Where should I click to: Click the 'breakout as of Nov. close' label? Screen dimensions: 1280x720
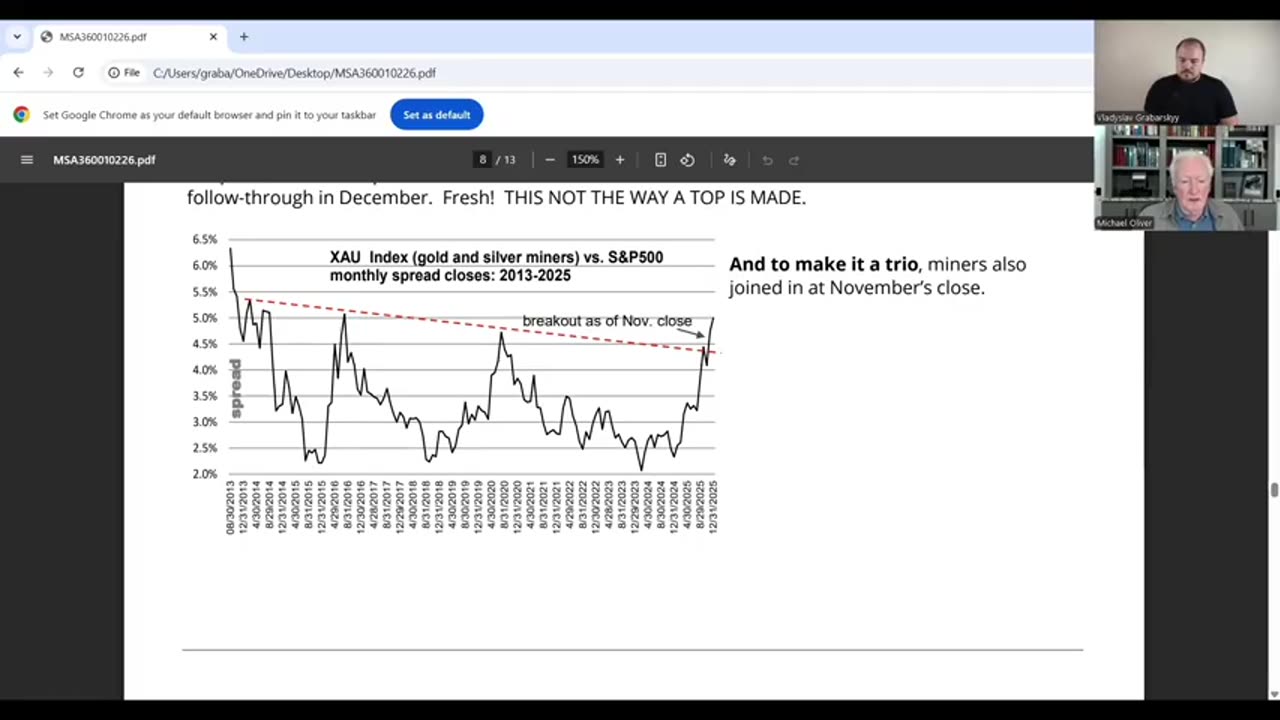pos(607,321)
